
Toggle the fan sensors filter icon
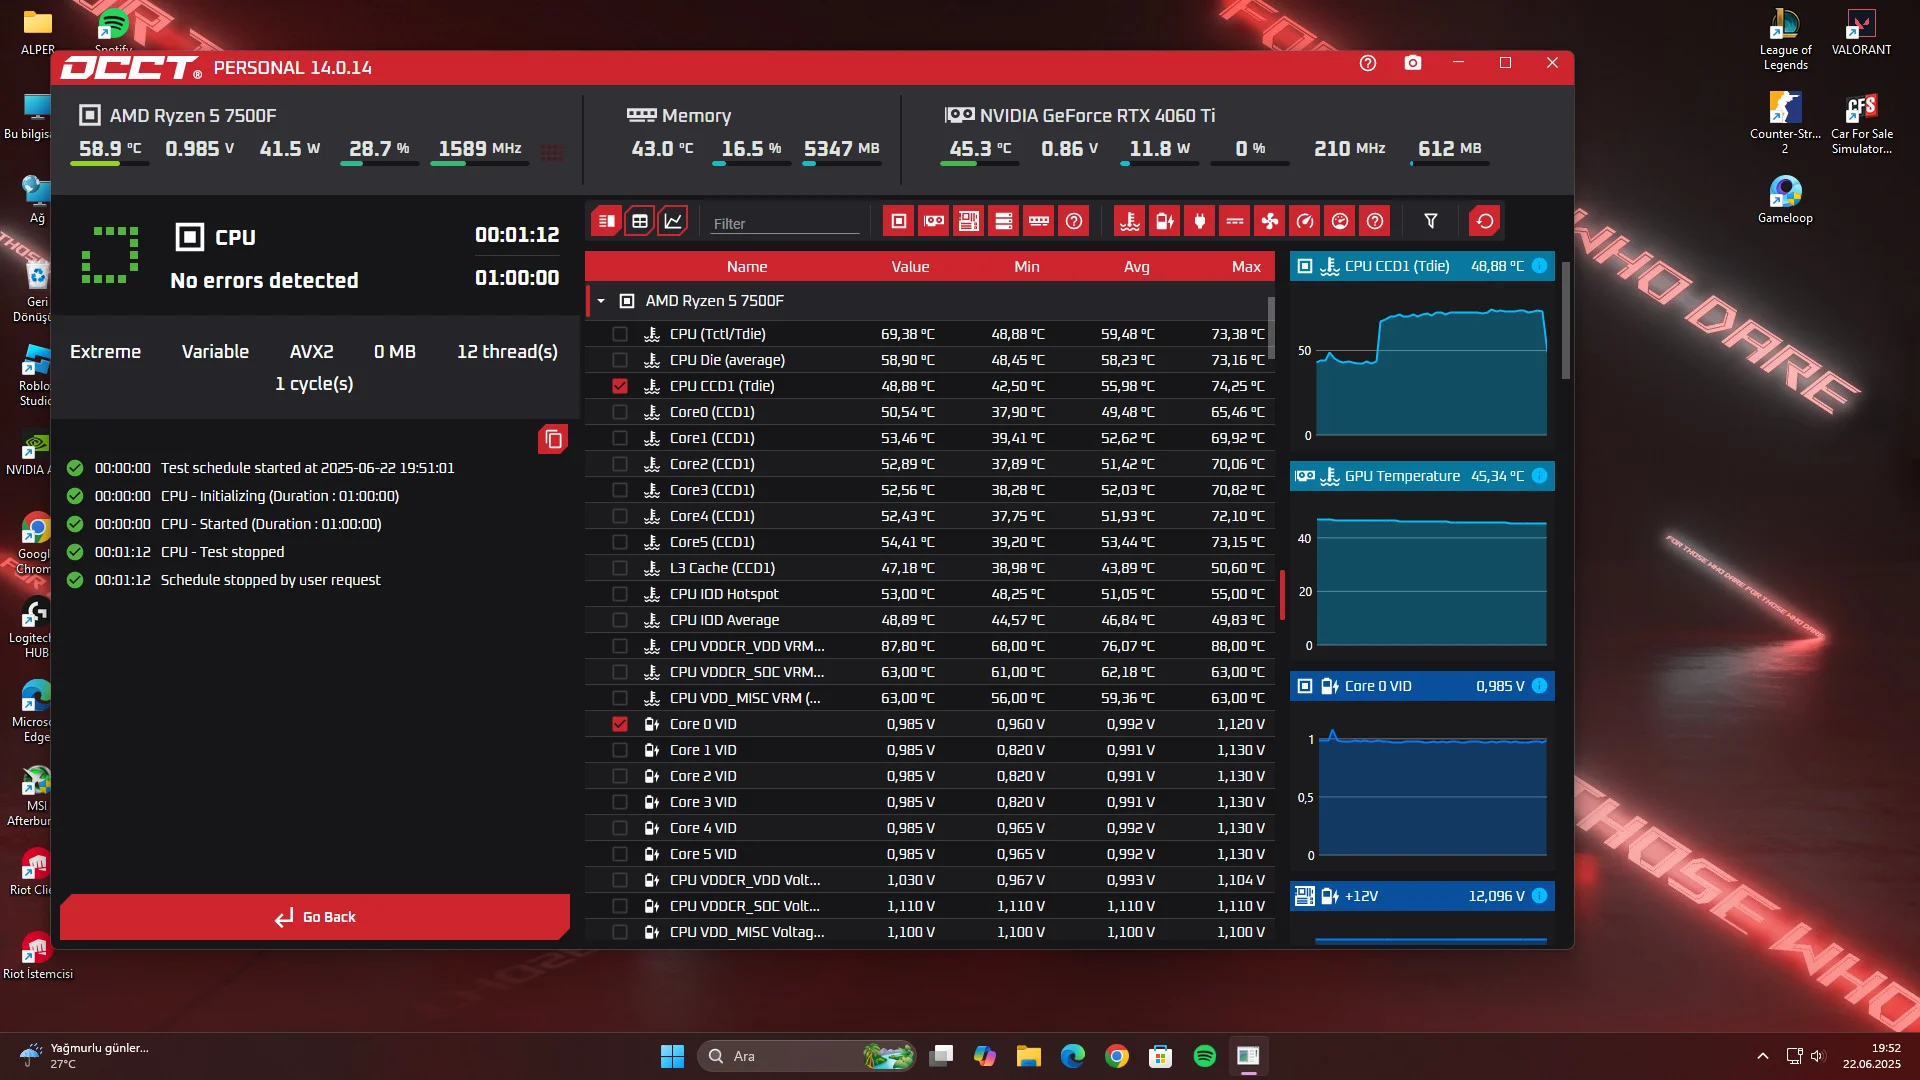[1270, 221]
